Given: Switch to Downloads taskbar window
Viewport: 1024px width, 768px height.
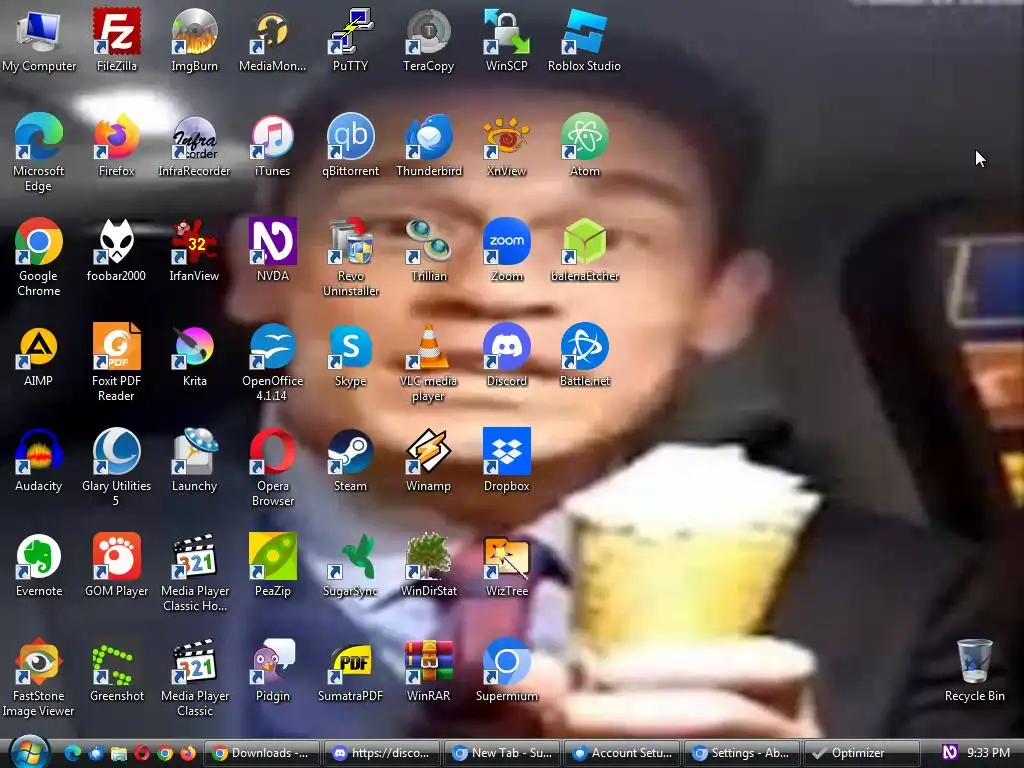Looking at the screenshot, I should click(x=262, y=753).
